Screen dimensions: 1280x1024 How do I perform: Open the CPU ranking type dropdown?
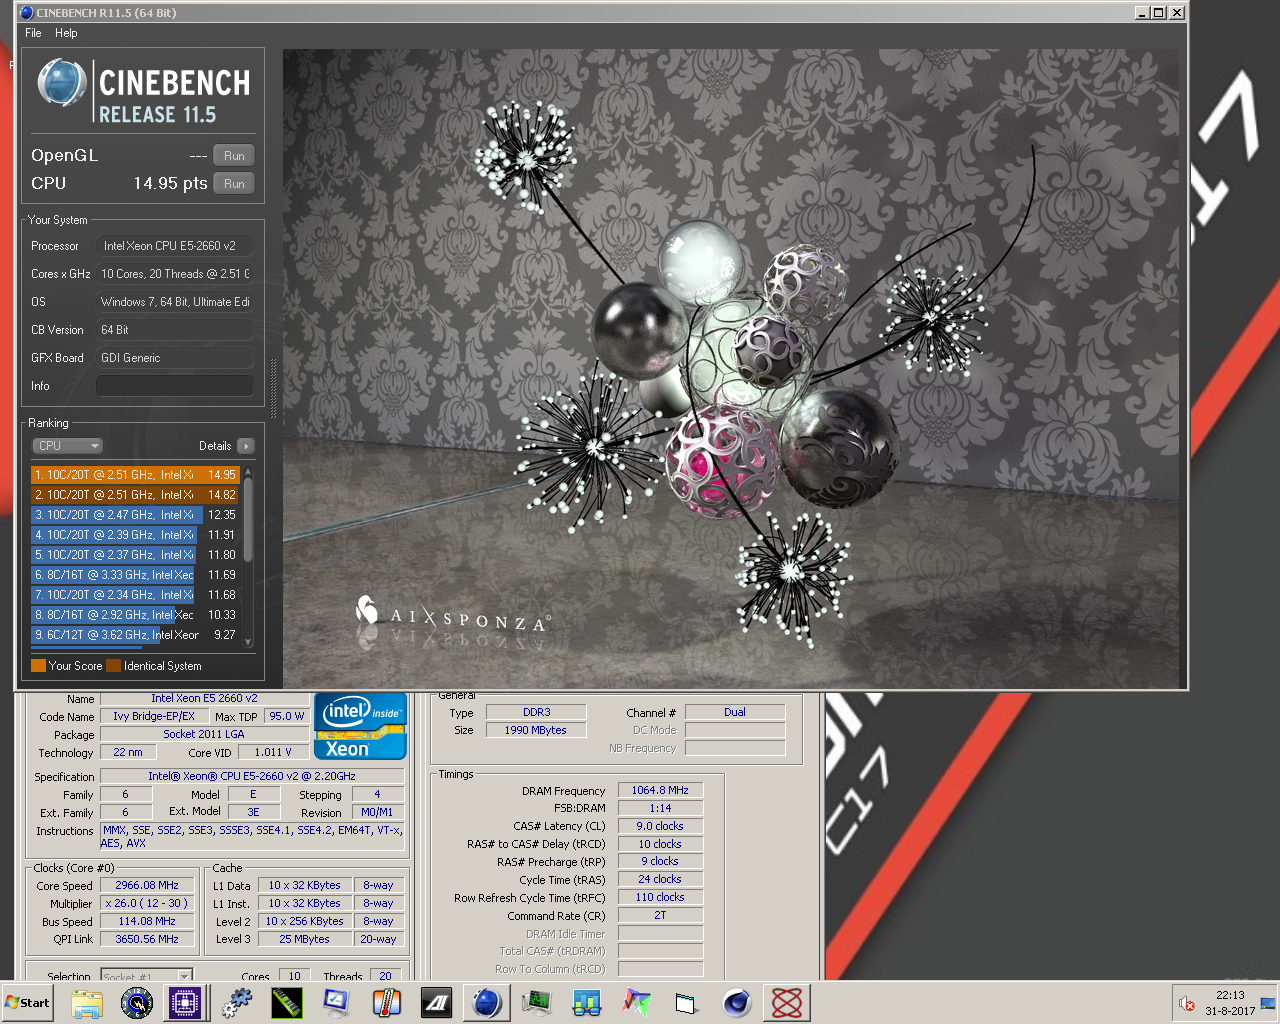68,446
